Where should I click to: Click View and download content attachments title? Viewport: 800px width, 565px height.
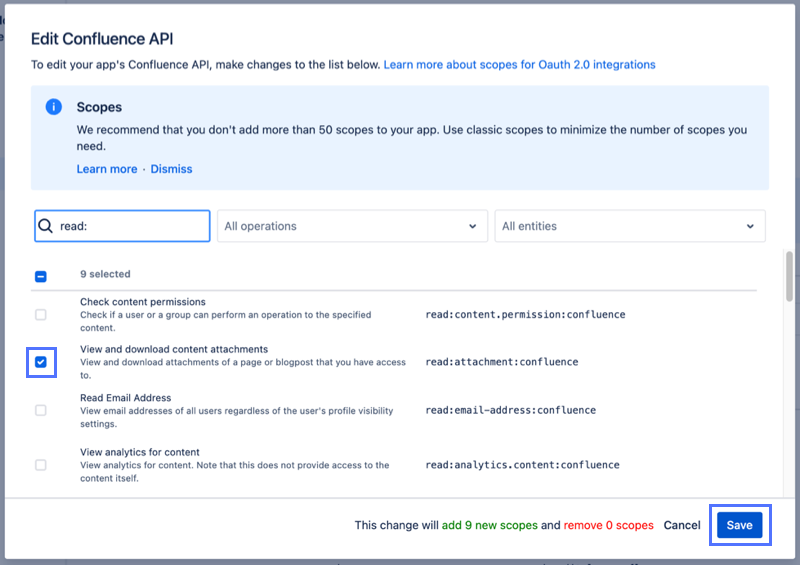(174, 349)
